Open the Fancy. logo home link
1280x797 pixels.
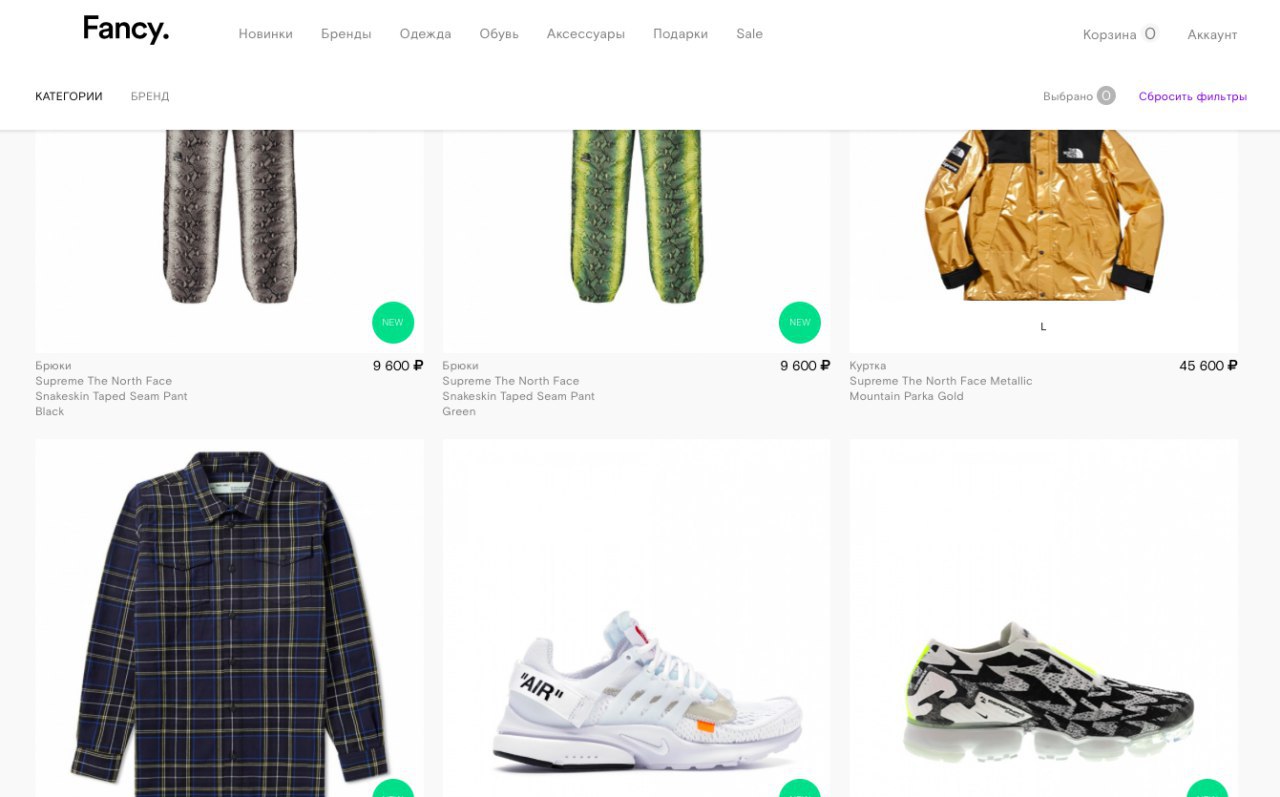click(x=126, y=30)
